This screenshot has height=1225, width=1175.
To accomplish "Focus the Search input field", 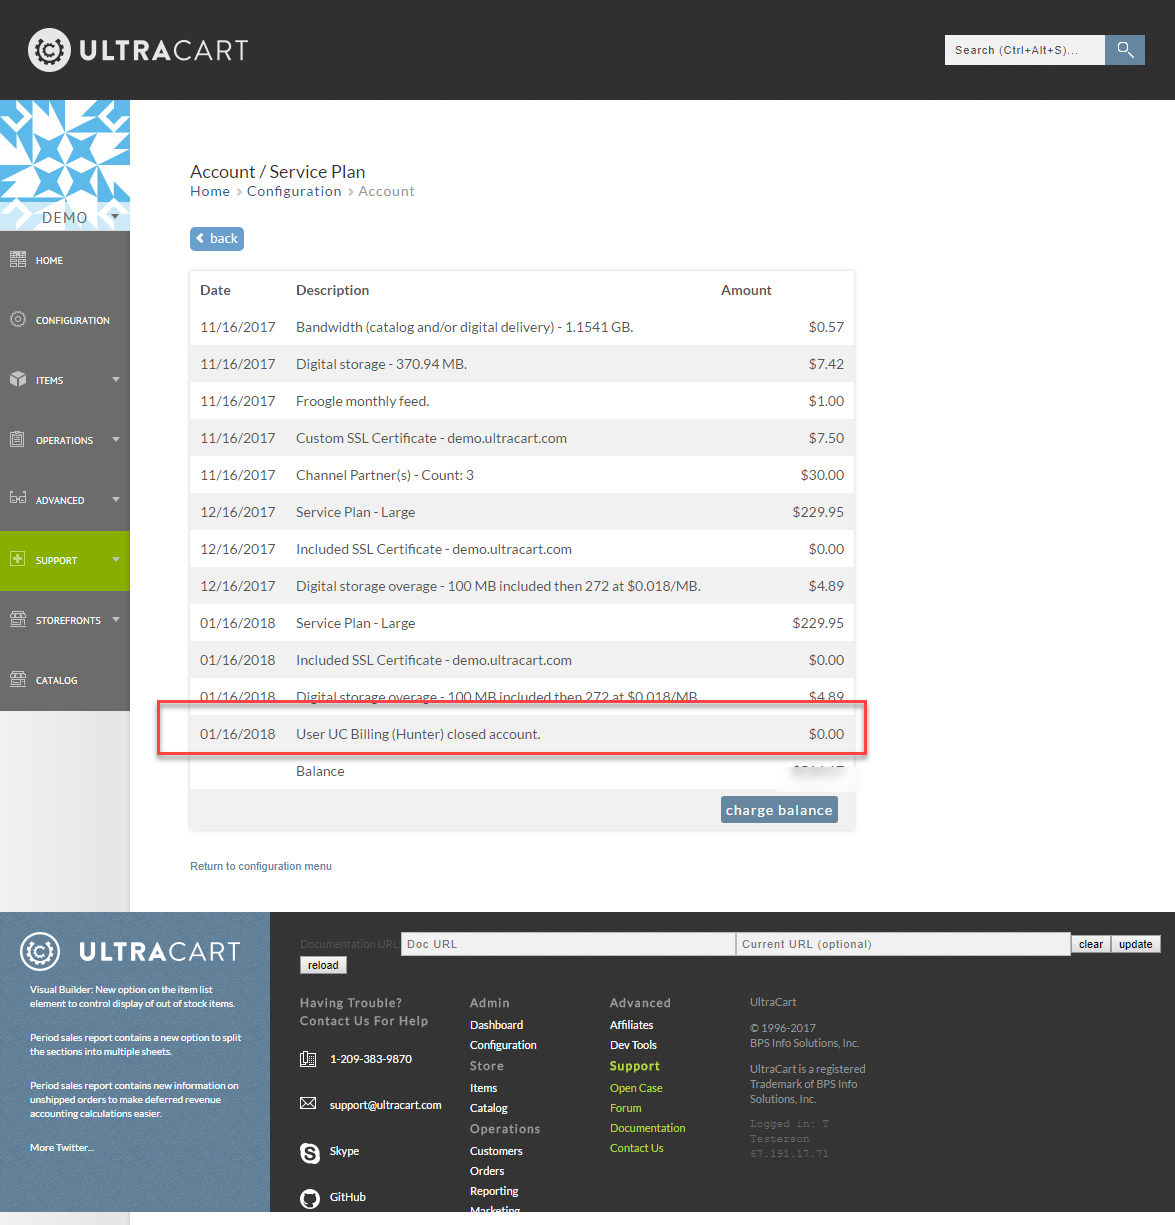I will (1025, 50).
